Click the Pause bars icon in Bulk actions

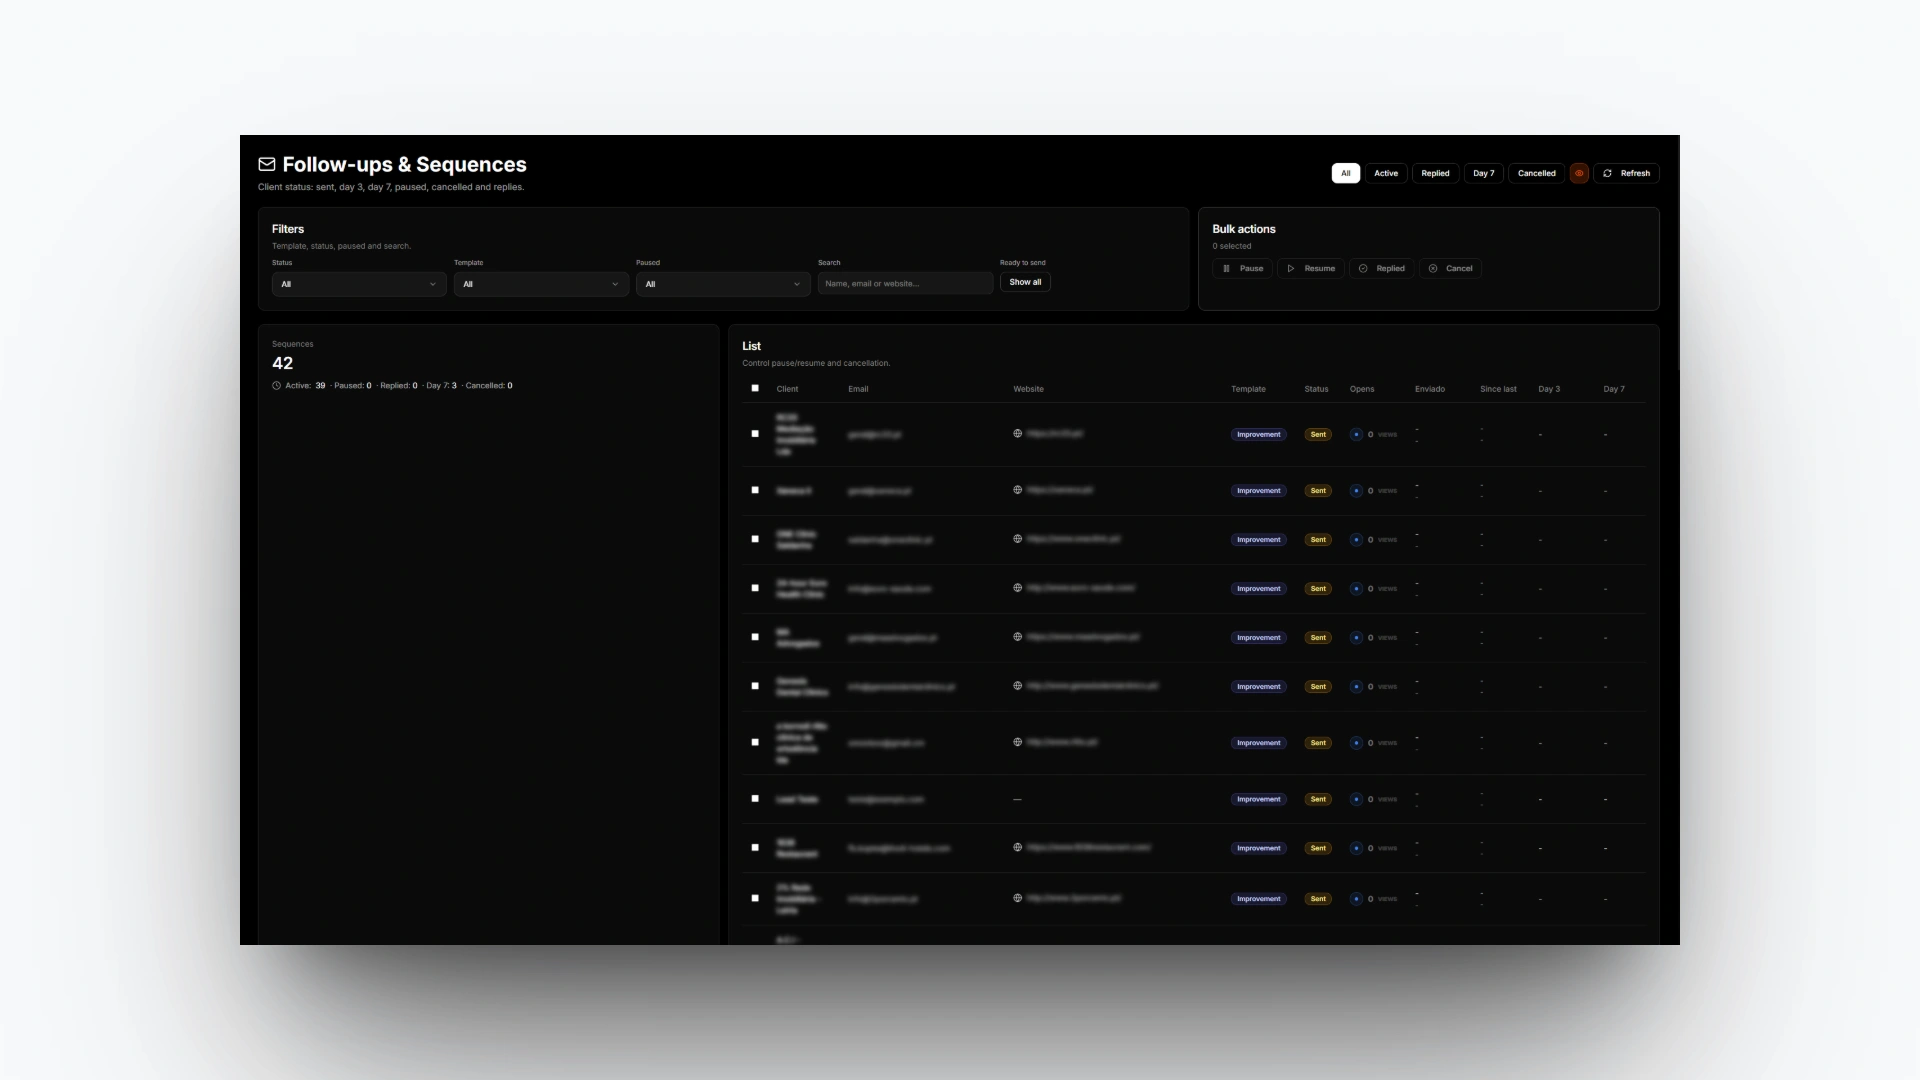[x=1226, y=268]
